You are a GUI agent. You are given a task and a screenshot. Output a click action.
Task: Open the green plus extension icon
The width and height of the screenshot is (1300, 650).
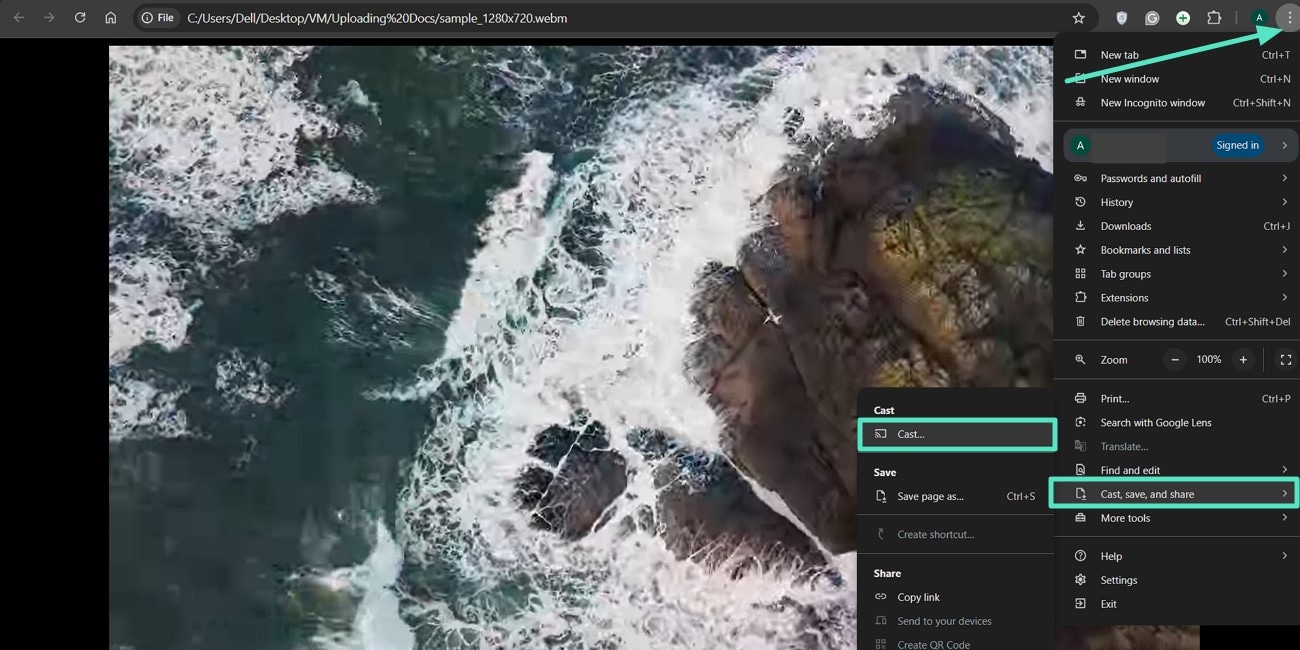point(1183,18)
